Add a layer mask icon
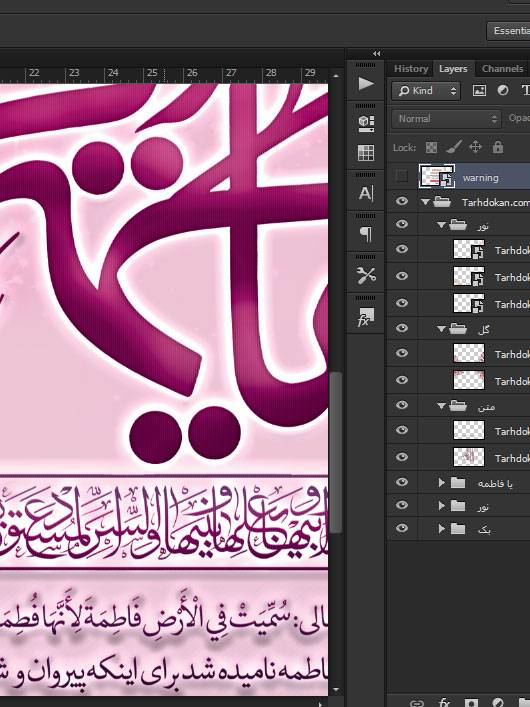This screenshot has width=530, height=707. 471,703
